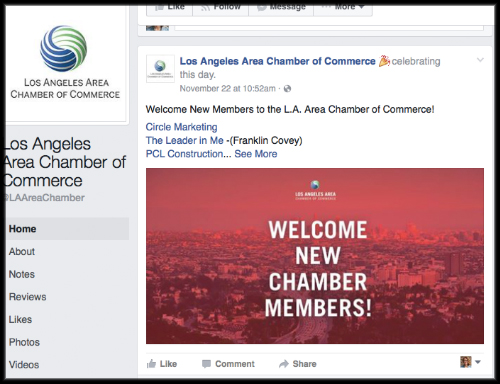
Task: Open the More dropdown at top
Action: click(x=343, y=9)
